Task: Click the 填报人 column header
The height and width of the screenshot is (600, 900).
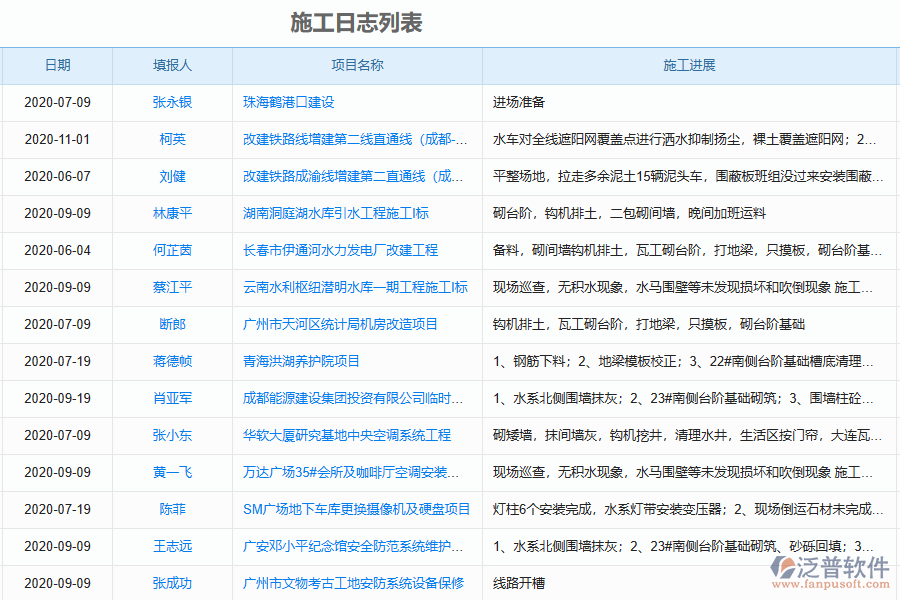Action: point(172,66)
